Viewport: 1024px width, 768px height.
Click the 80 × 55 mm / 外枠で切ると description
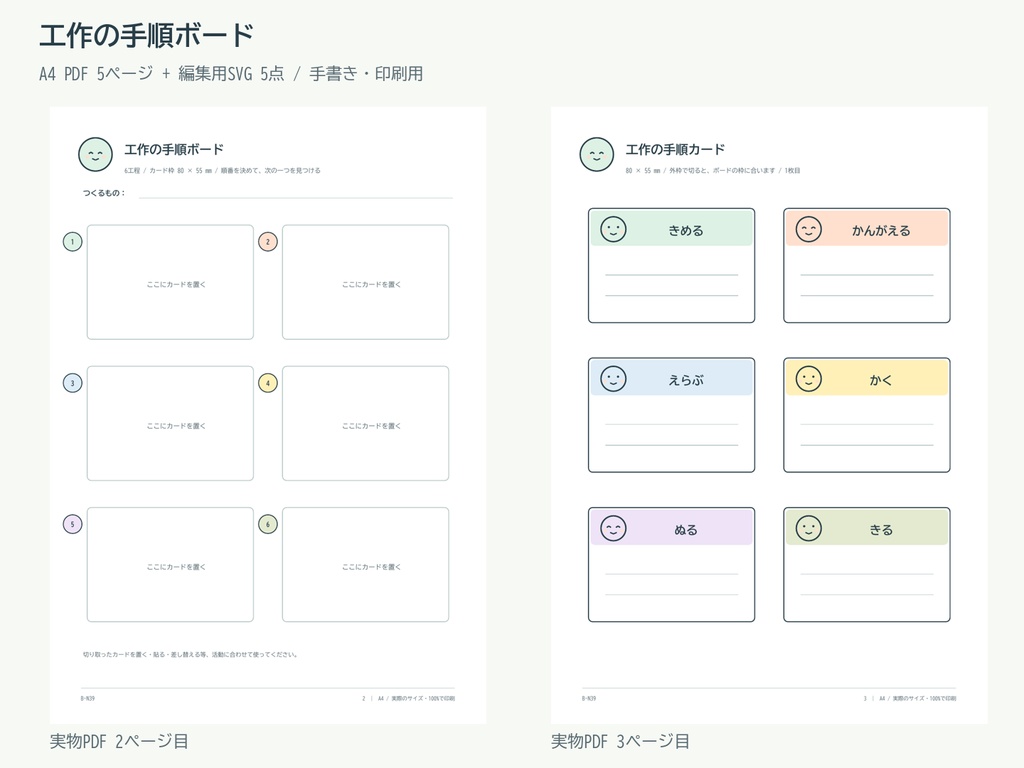click(x=713, y=170)
